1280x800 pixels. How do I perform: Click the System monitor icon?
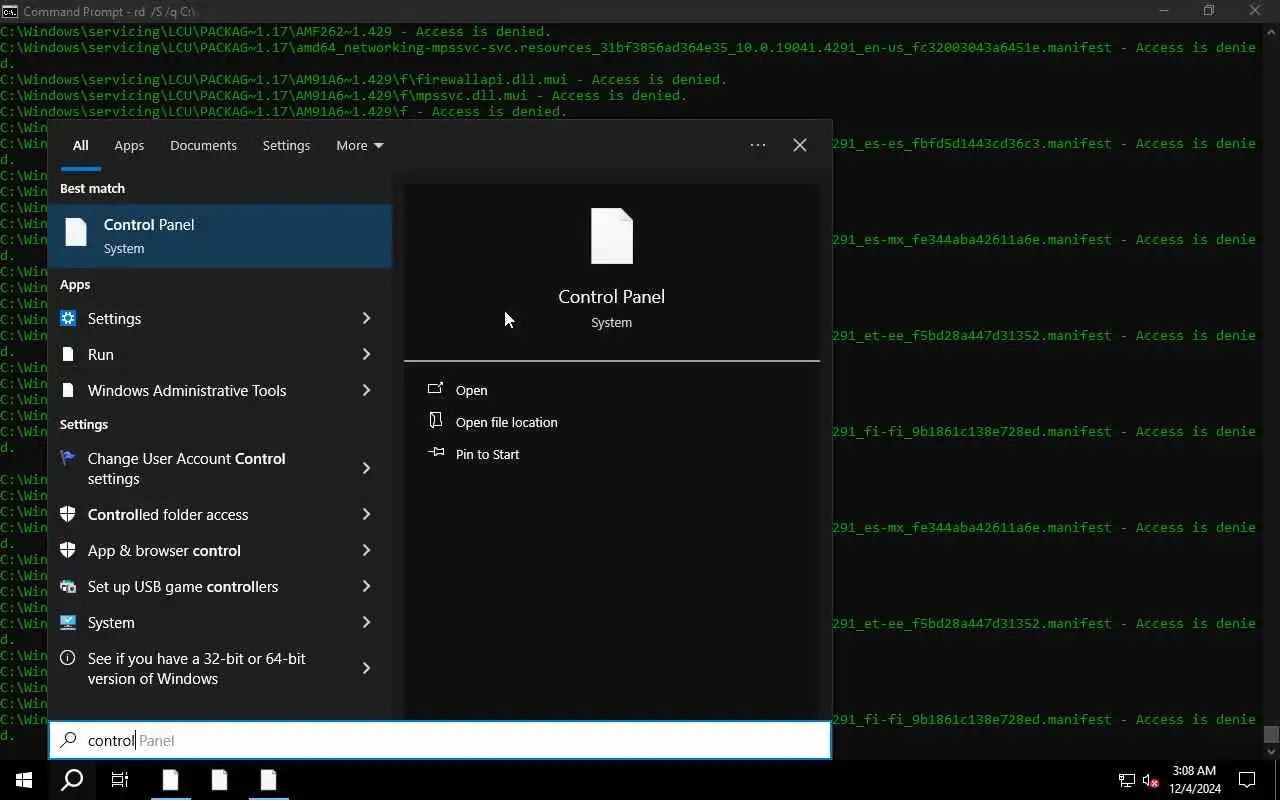[x=68, y=622]
